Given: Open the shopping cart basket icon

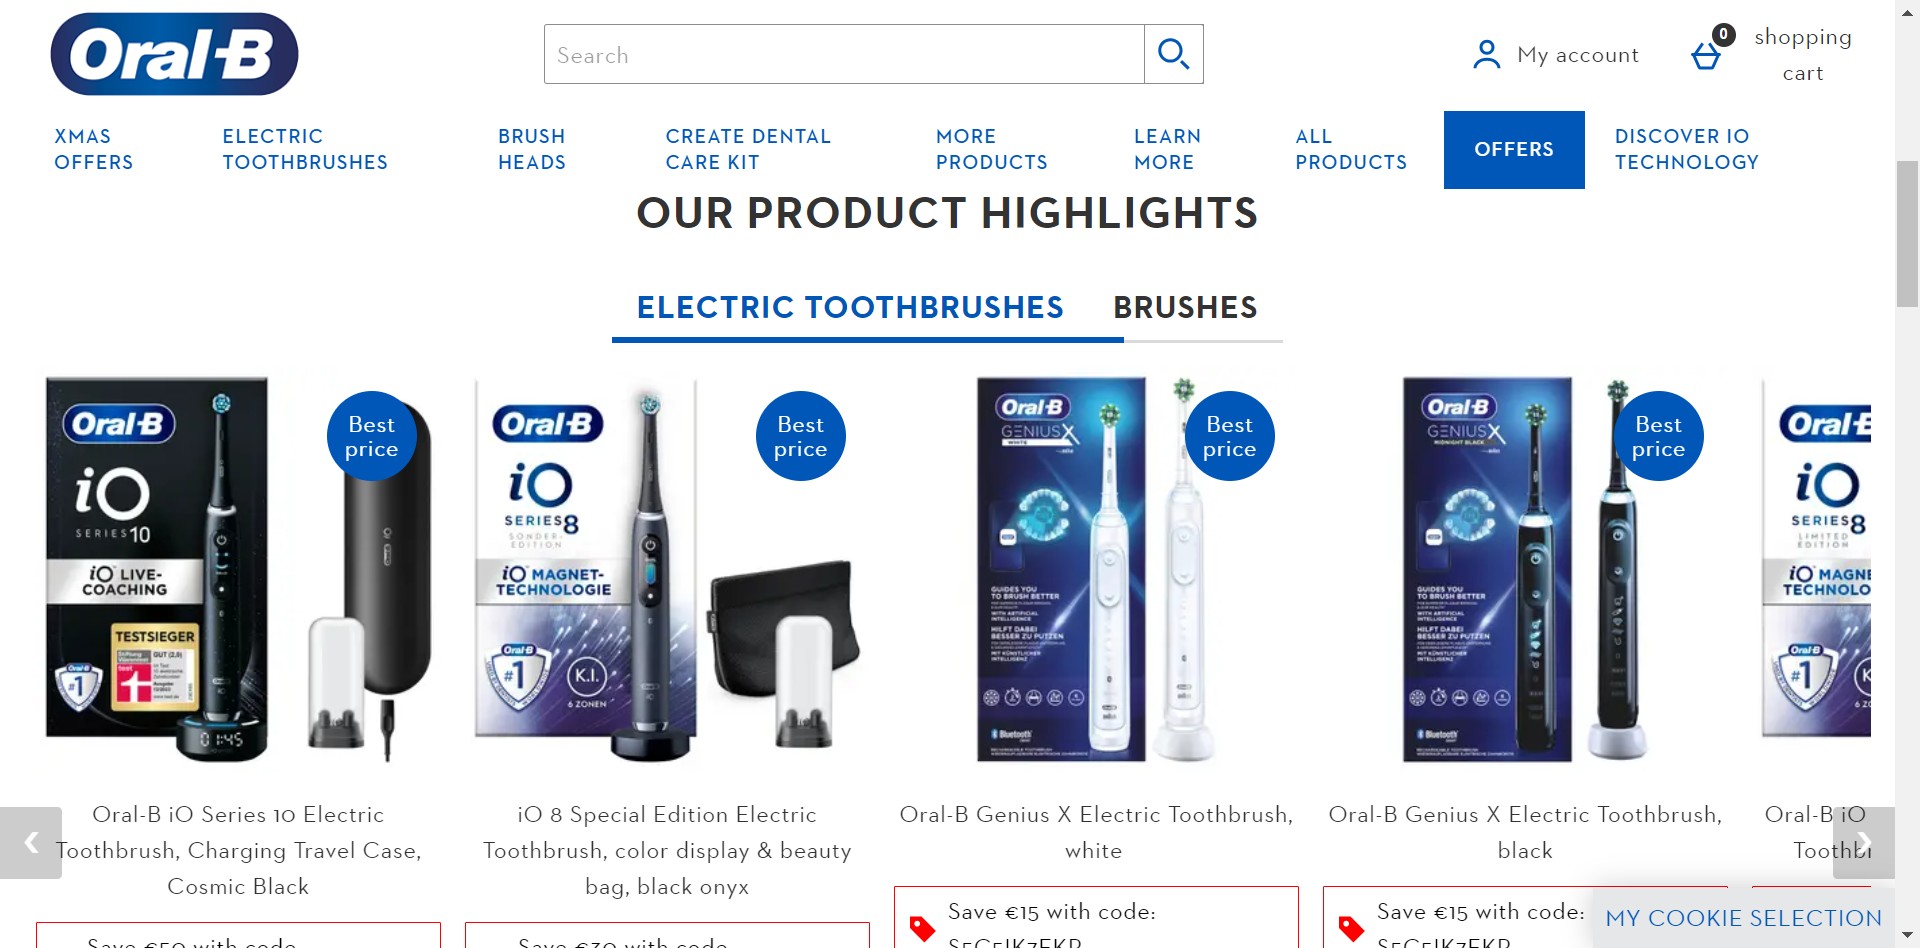Looking at the screenshot, I should [x=1706, y=56].
